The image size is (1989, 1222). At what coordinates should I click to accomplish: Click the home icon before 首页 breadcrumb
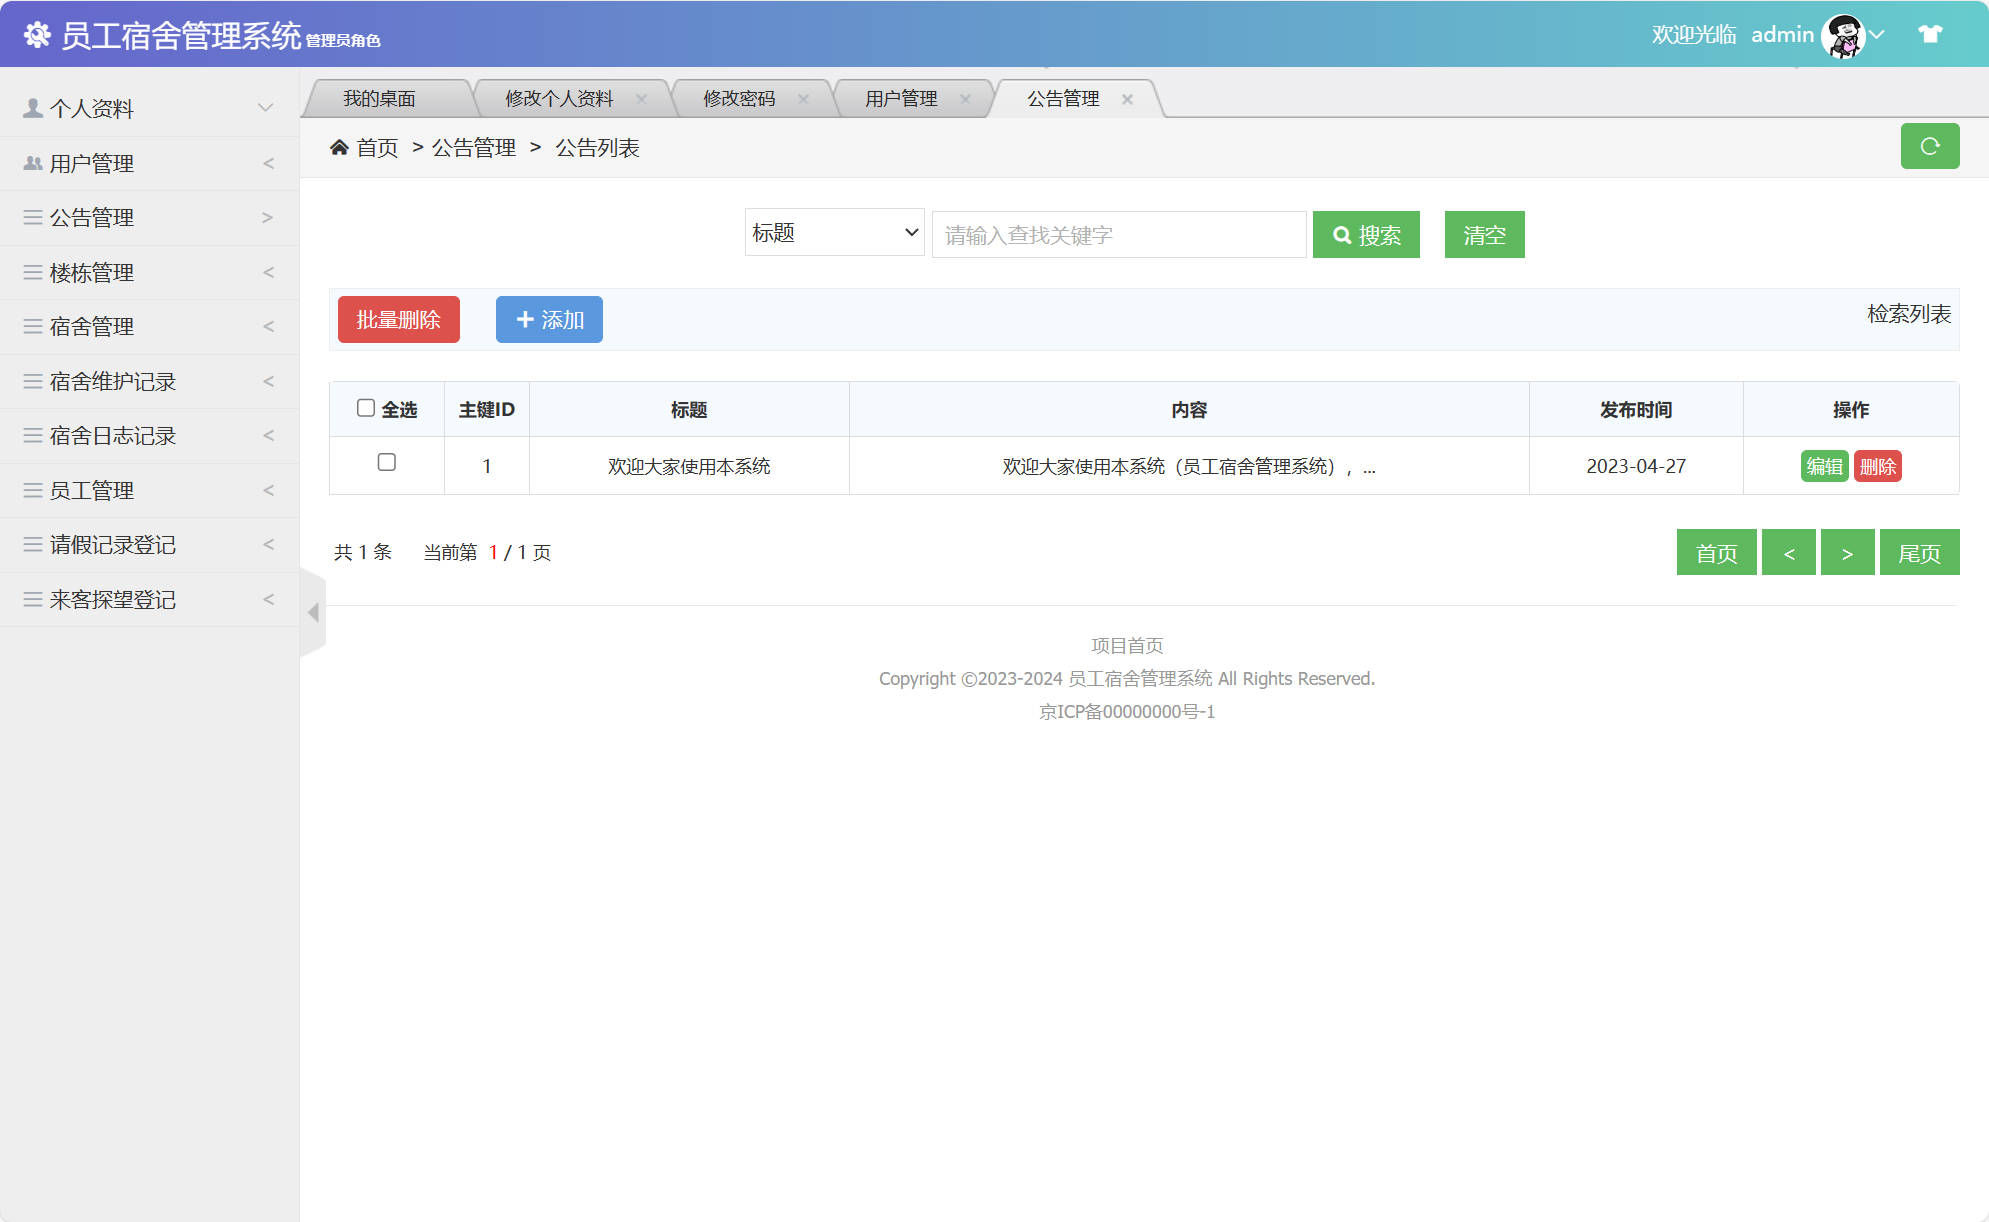339,146
